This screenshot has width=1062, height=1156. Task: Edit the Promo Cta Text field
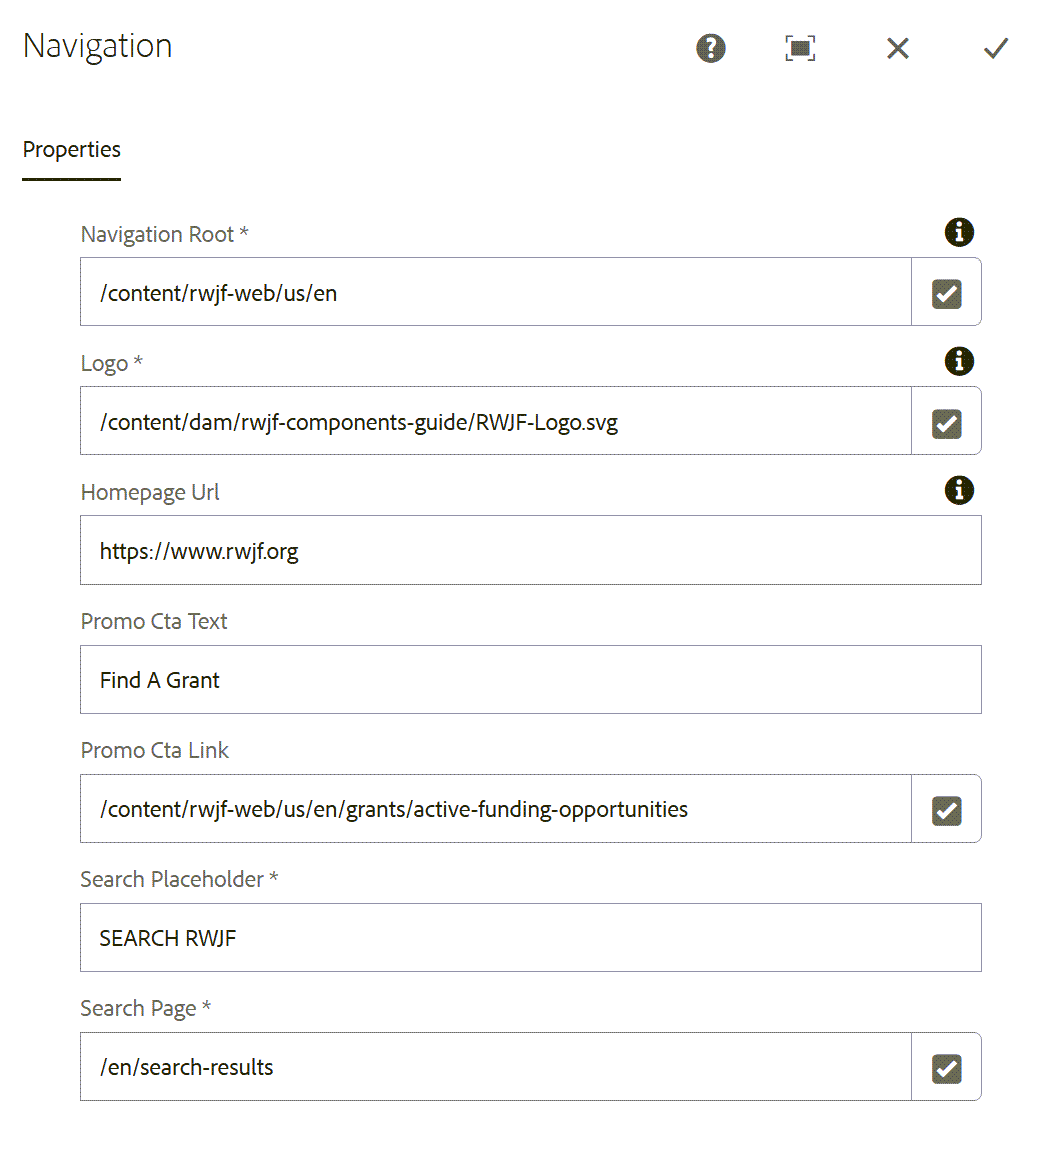coord(530,680)
